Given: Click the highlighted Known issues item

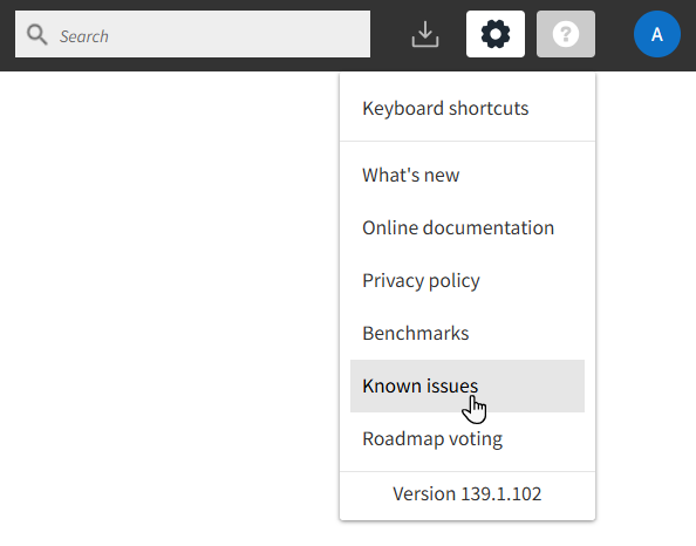Looking at the screenshot, I should [x=420, y=386].
